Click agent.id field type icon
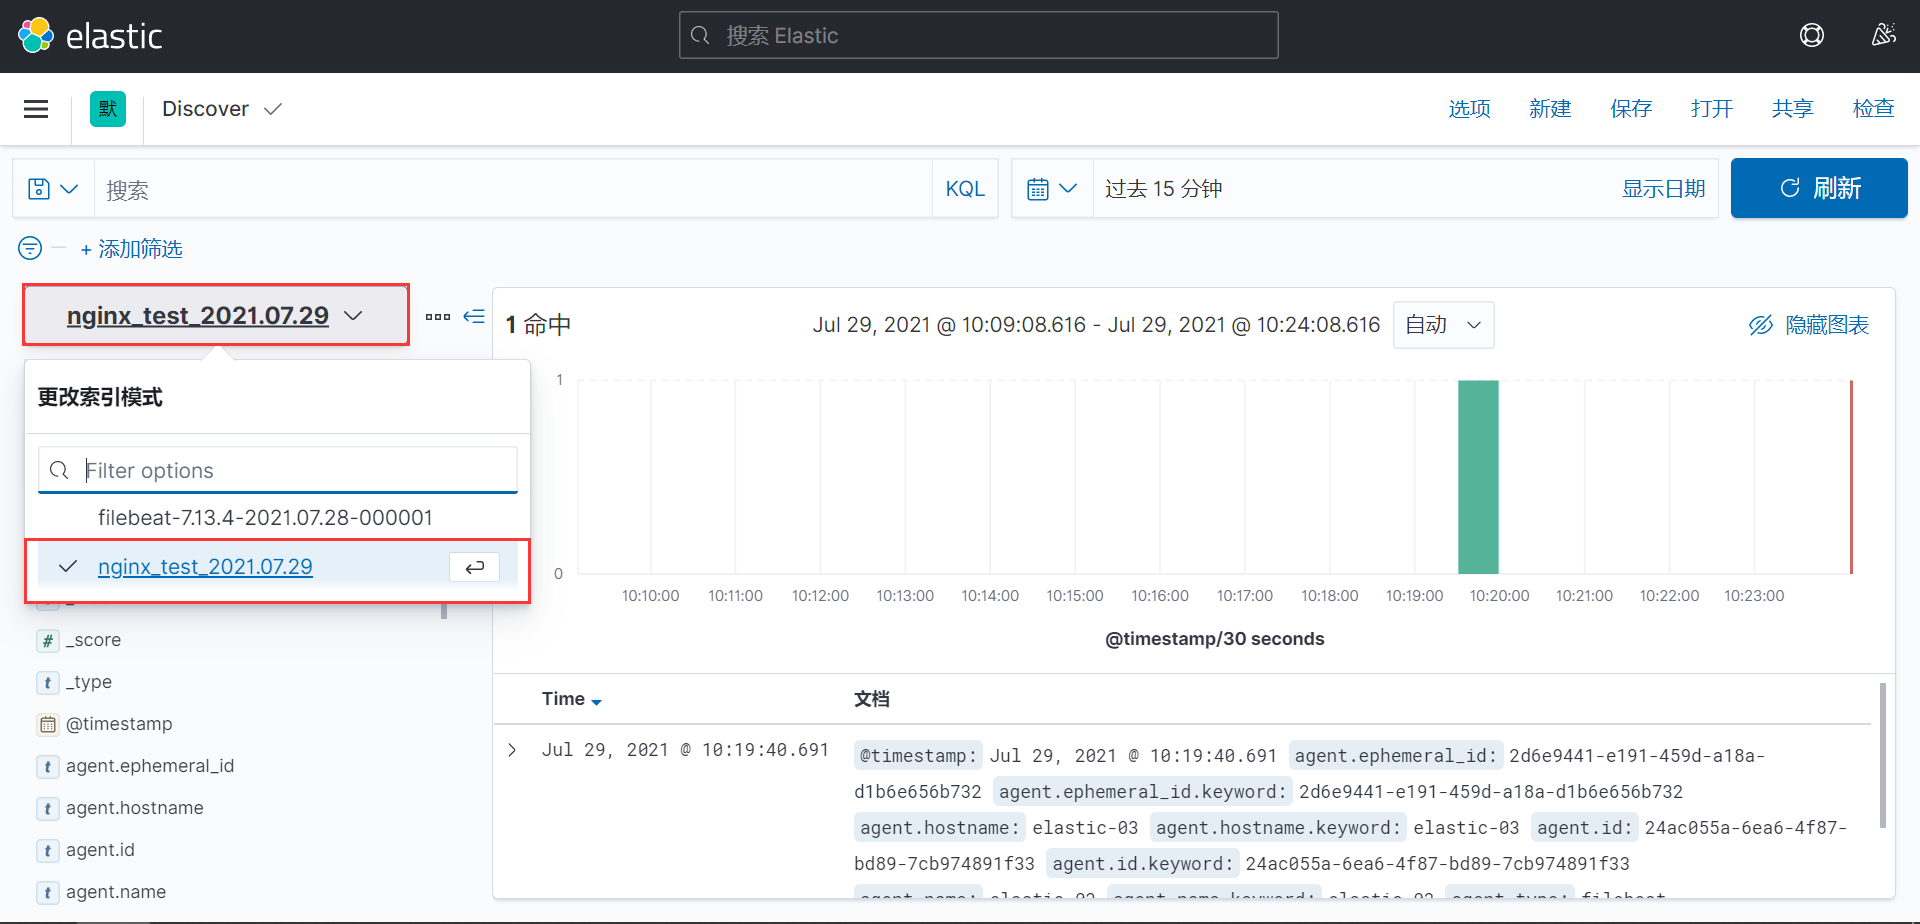This screenshot has height=924, width=1920. coord(48,851)
